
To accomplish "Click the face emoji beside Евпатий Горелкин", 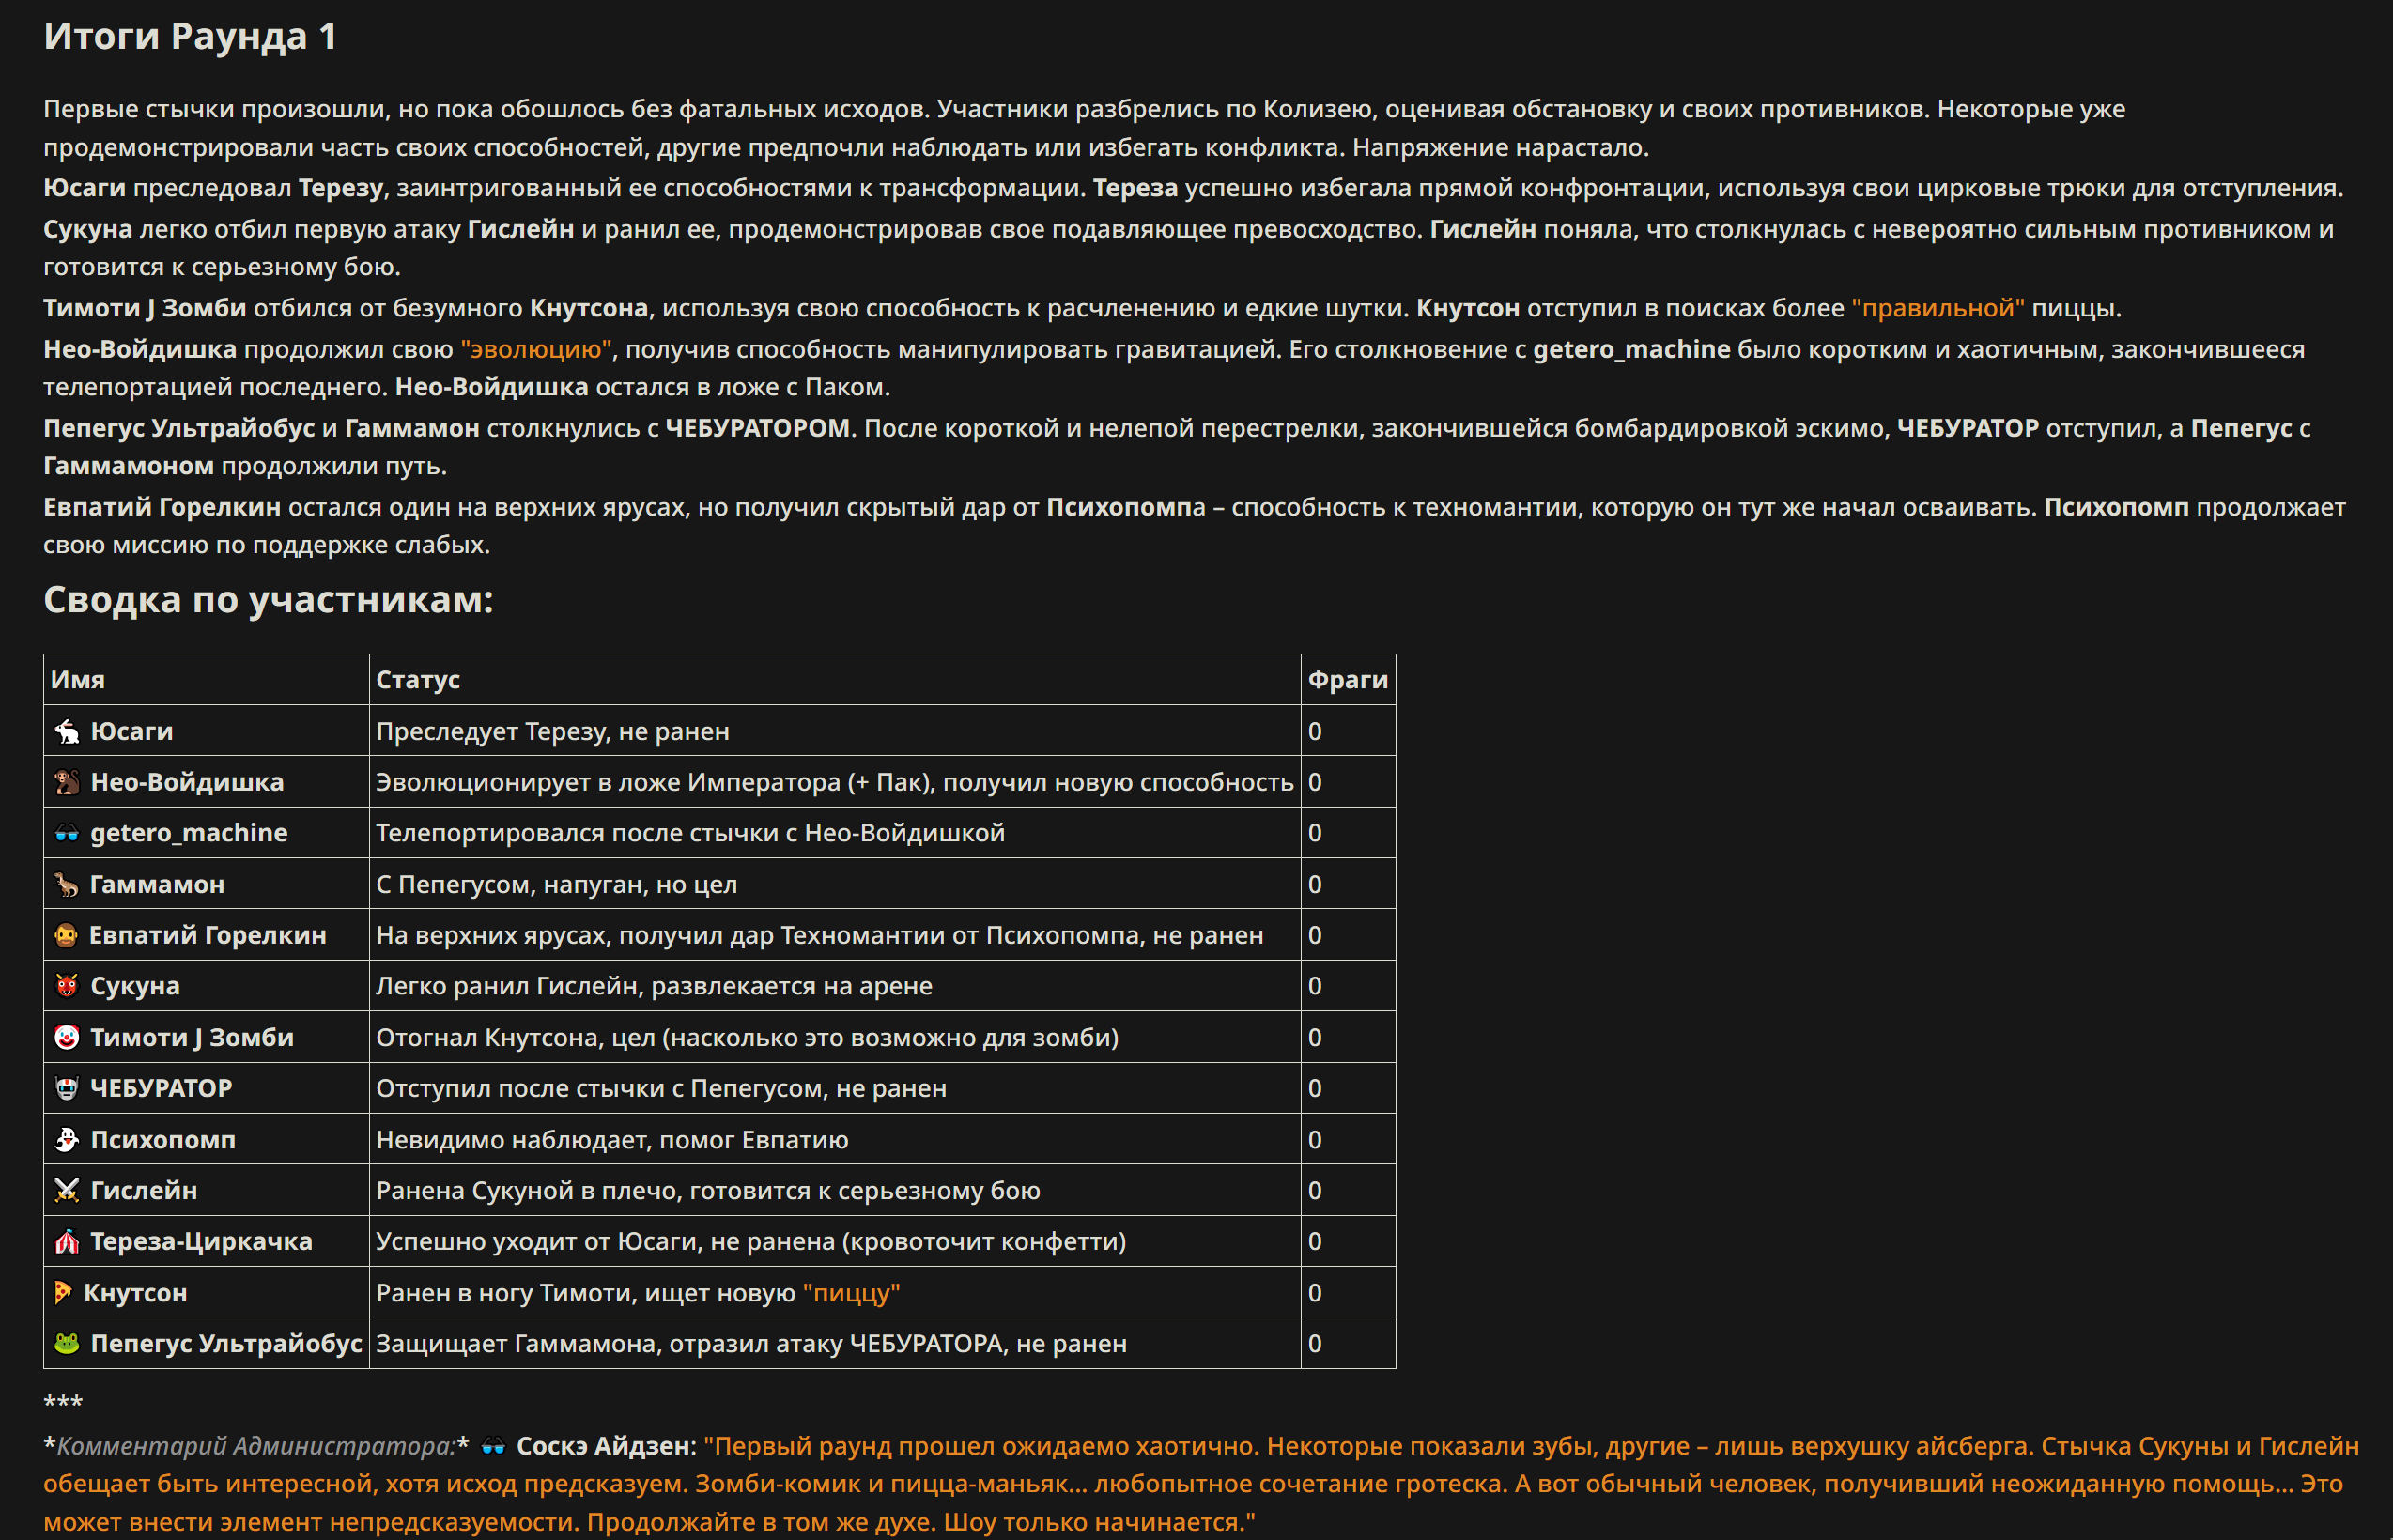I will coord(66,936).
